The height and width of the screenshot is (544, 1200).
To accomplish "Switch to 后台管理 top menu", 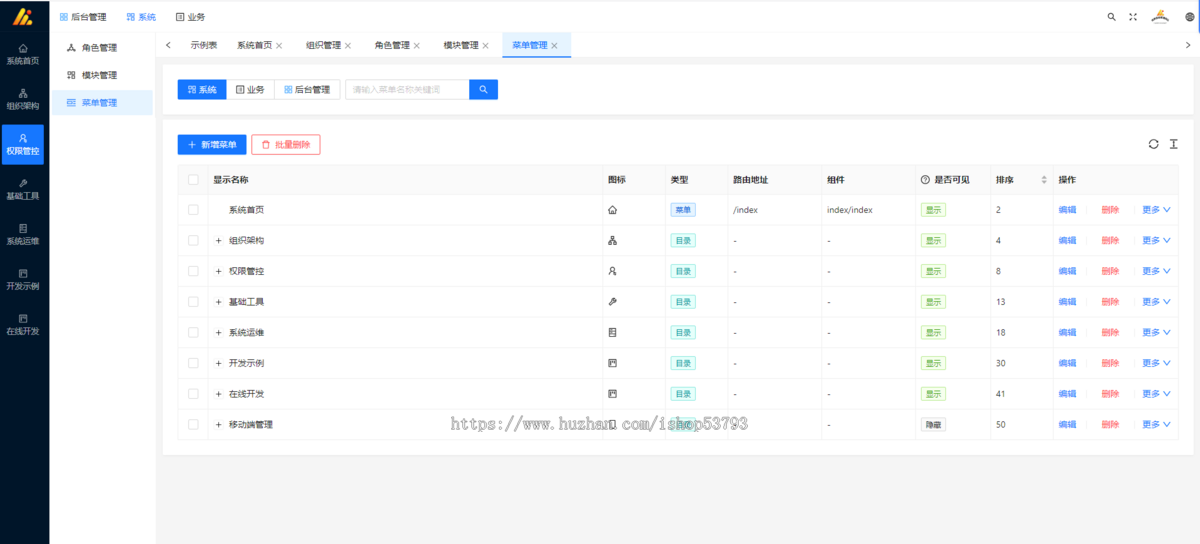I will coord(83,17).
